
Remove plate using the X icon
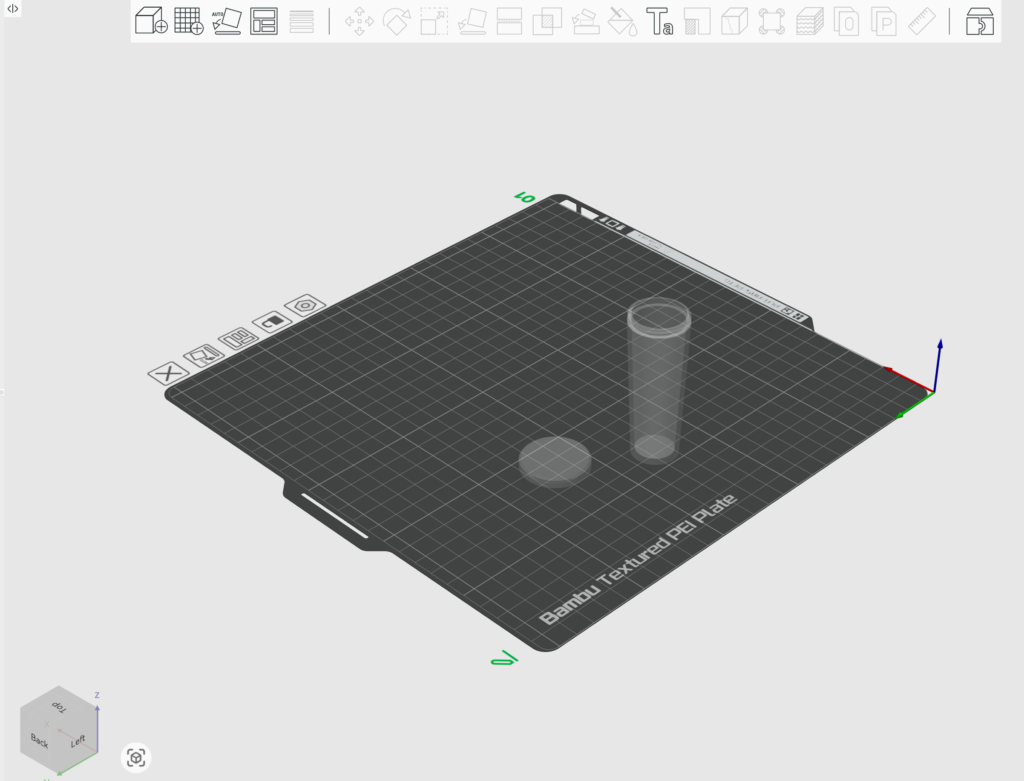(168, 373)
